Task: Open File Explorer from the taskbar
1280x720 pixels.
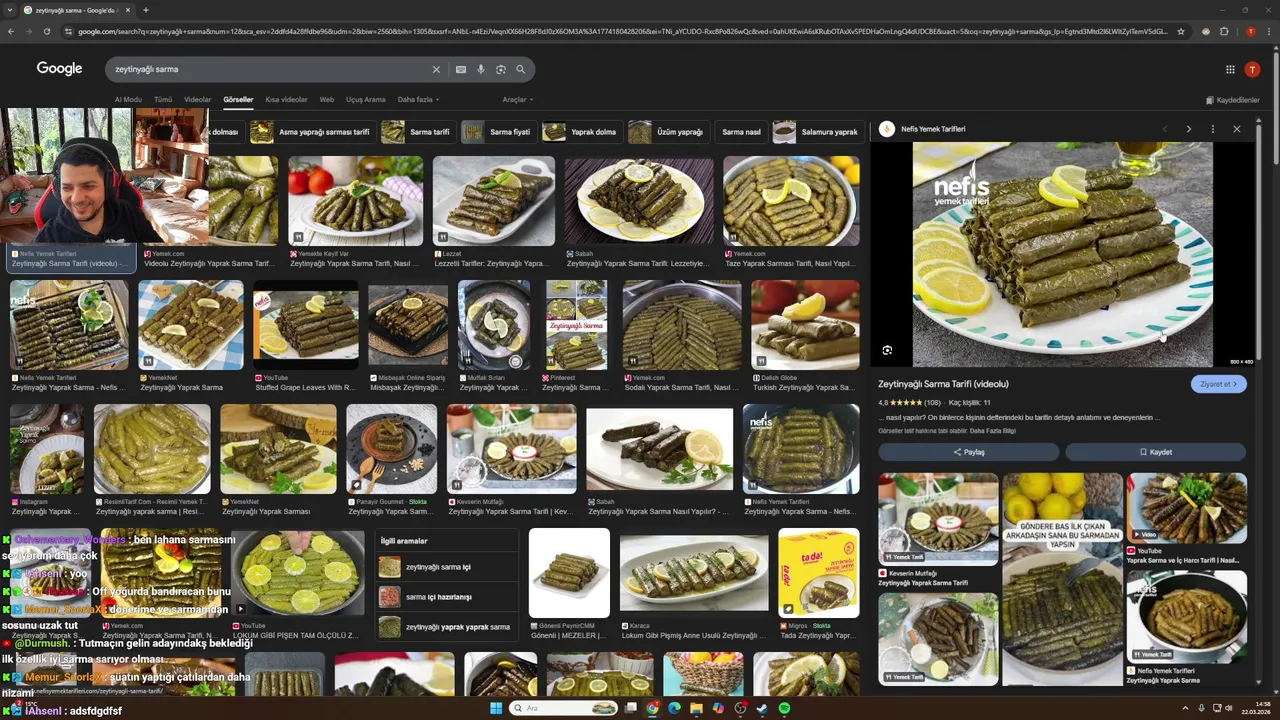Action: coord(696,708)
